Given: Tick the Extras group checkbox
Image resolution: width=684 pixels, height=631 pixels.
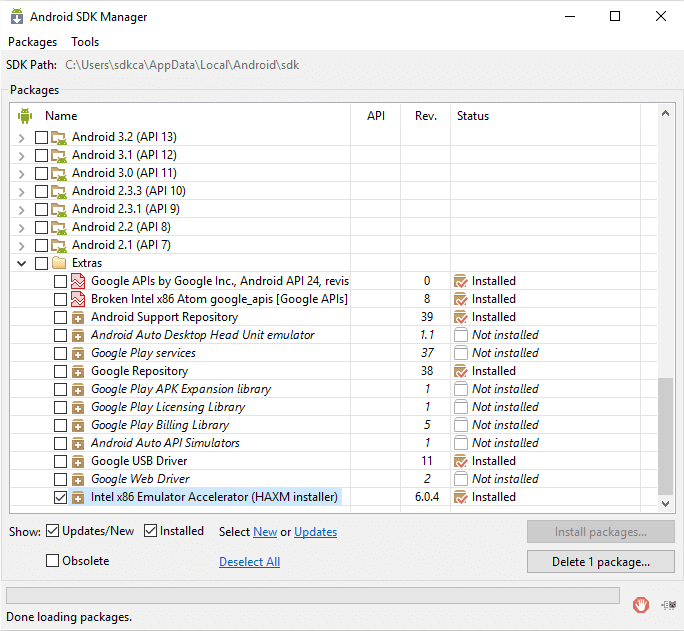Looking at the screenshot, I should [41, 263].
